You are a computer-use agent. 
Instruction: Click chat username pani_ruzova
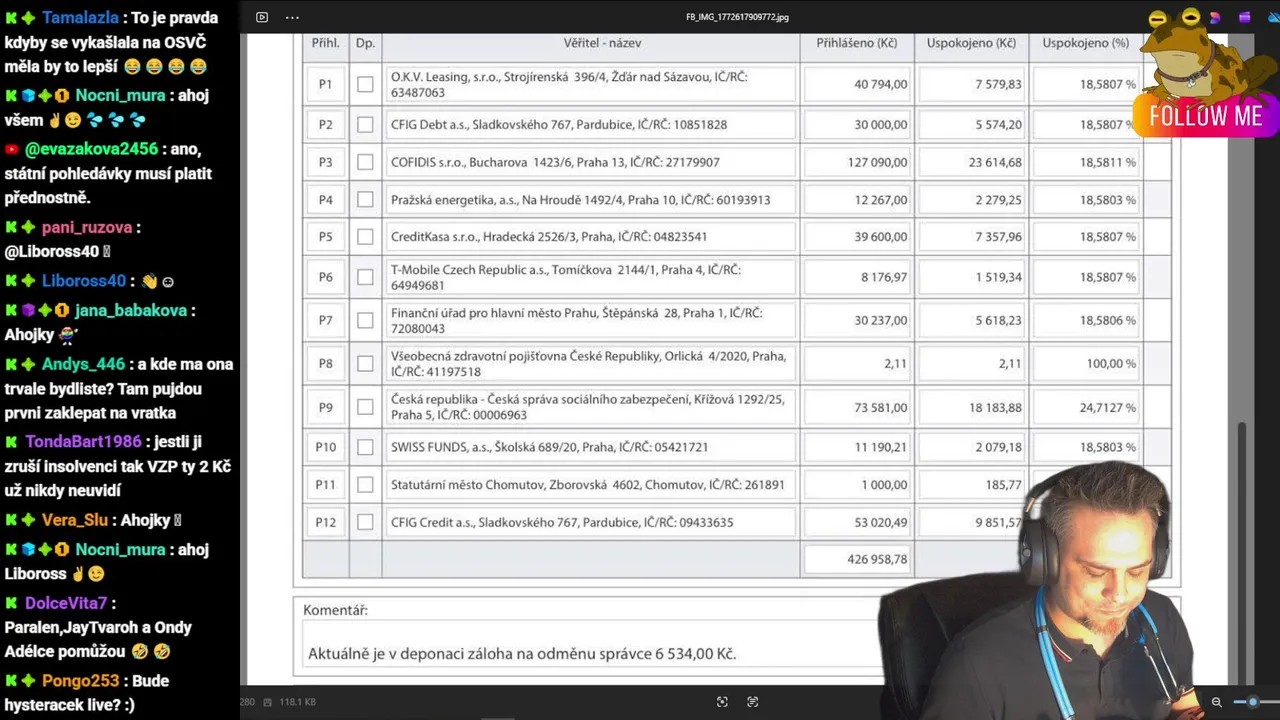click(86, 227)
